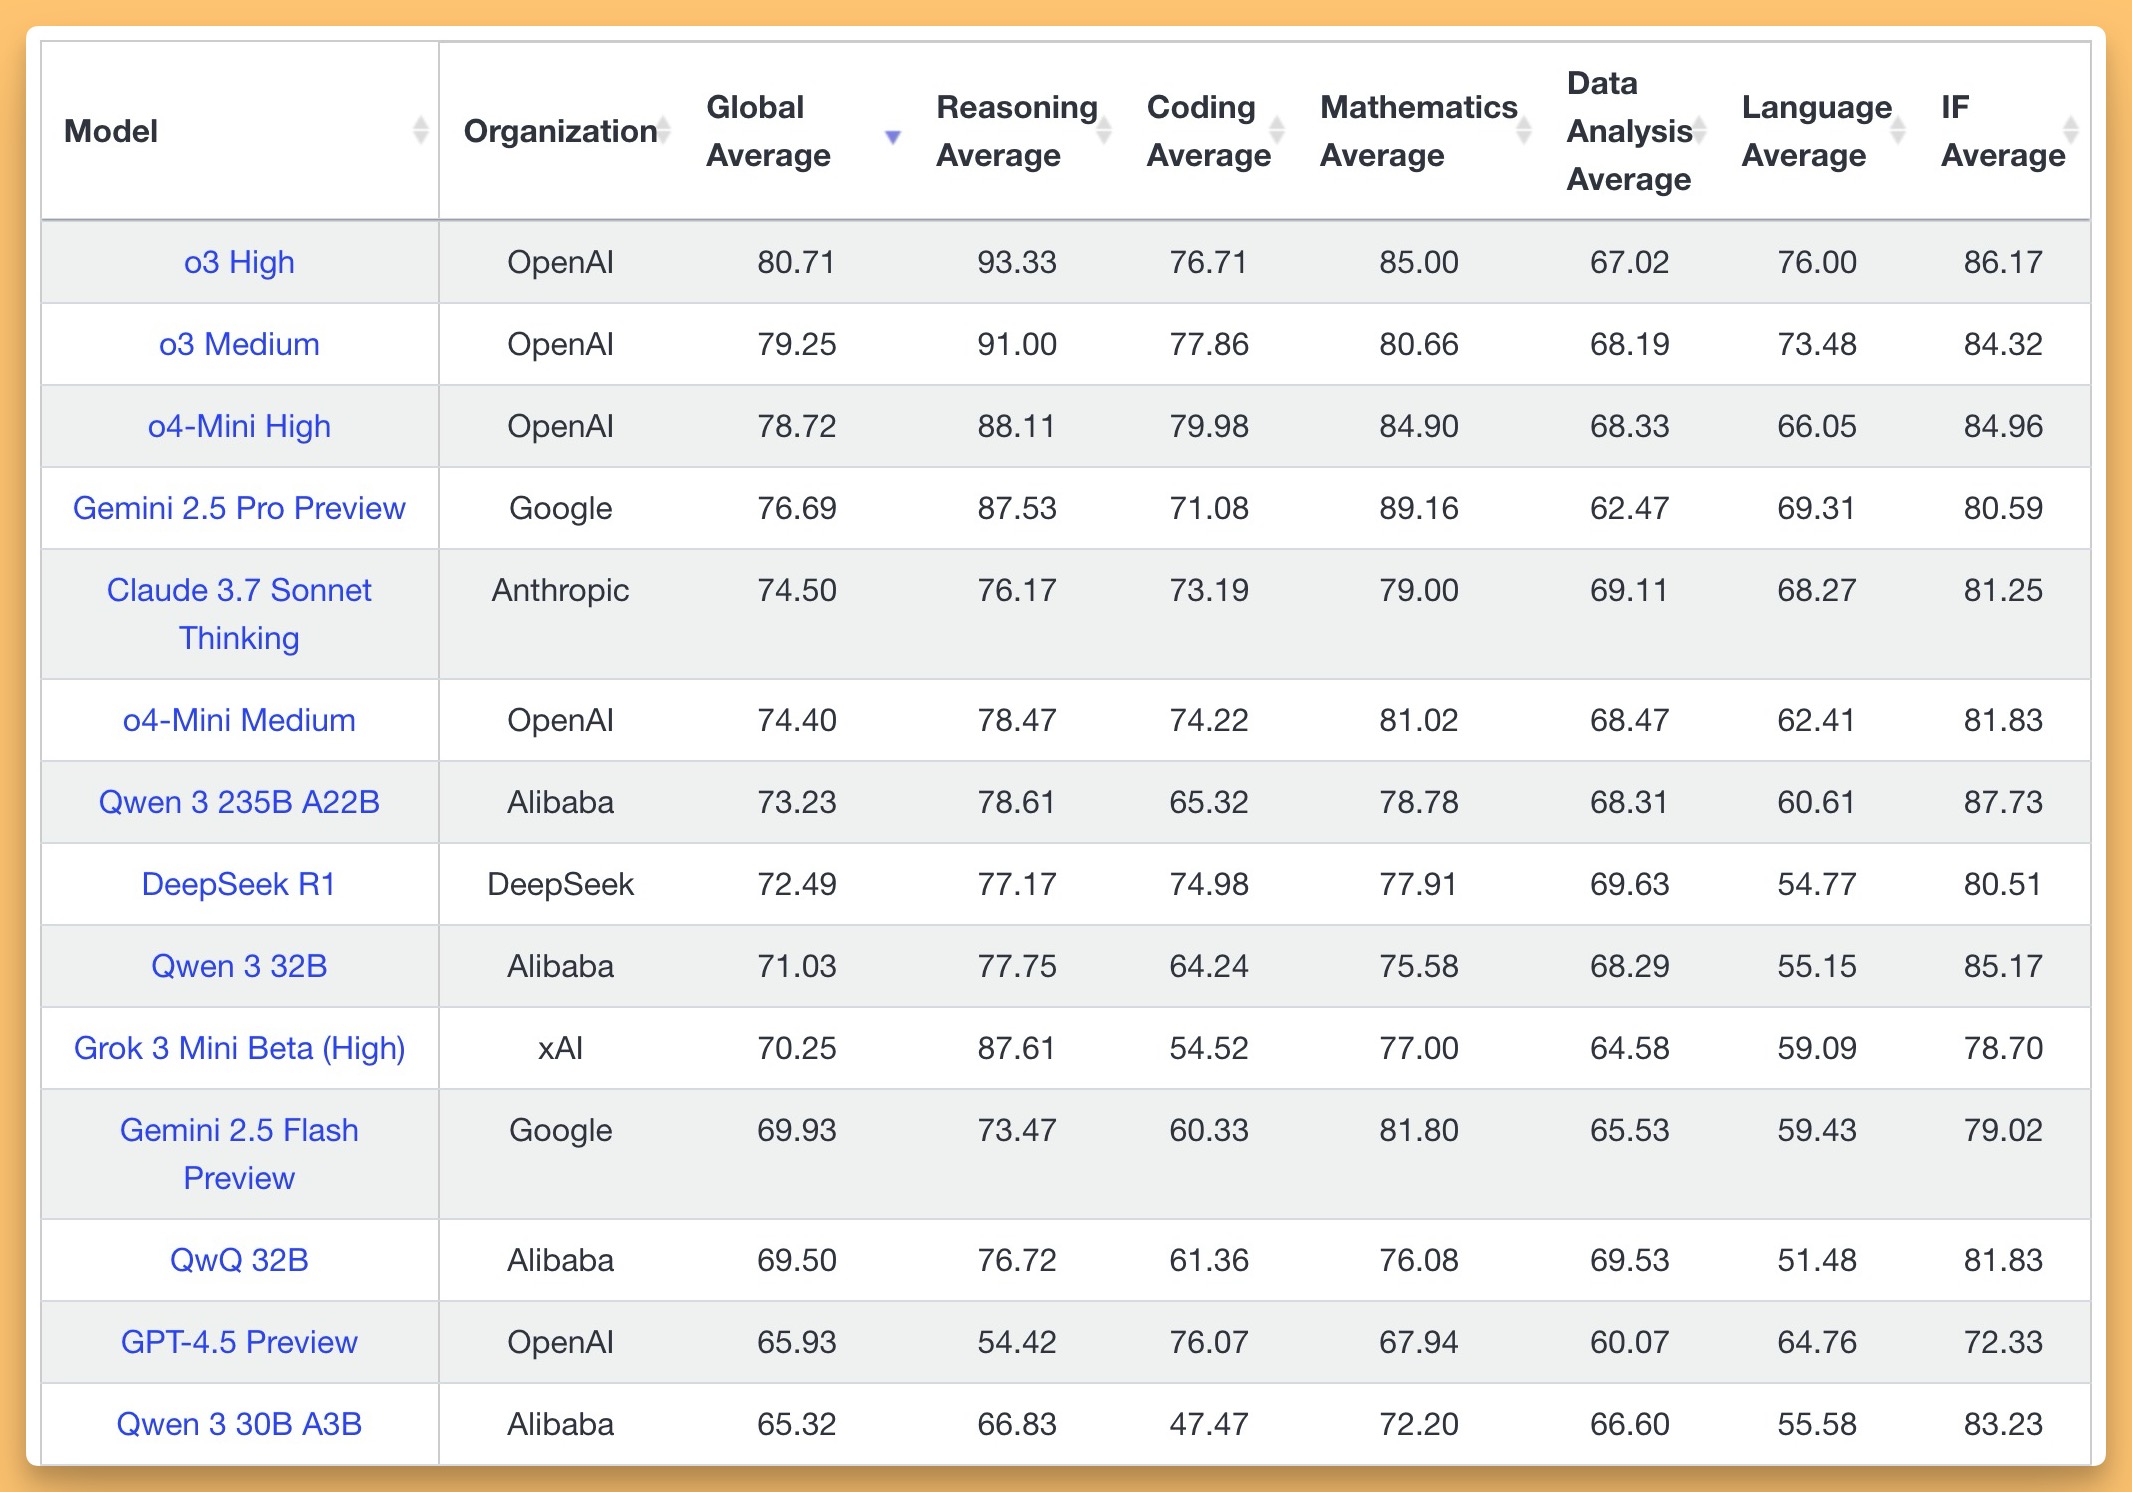
Task: Open the o3 High model link
Action: coord(239,262)
